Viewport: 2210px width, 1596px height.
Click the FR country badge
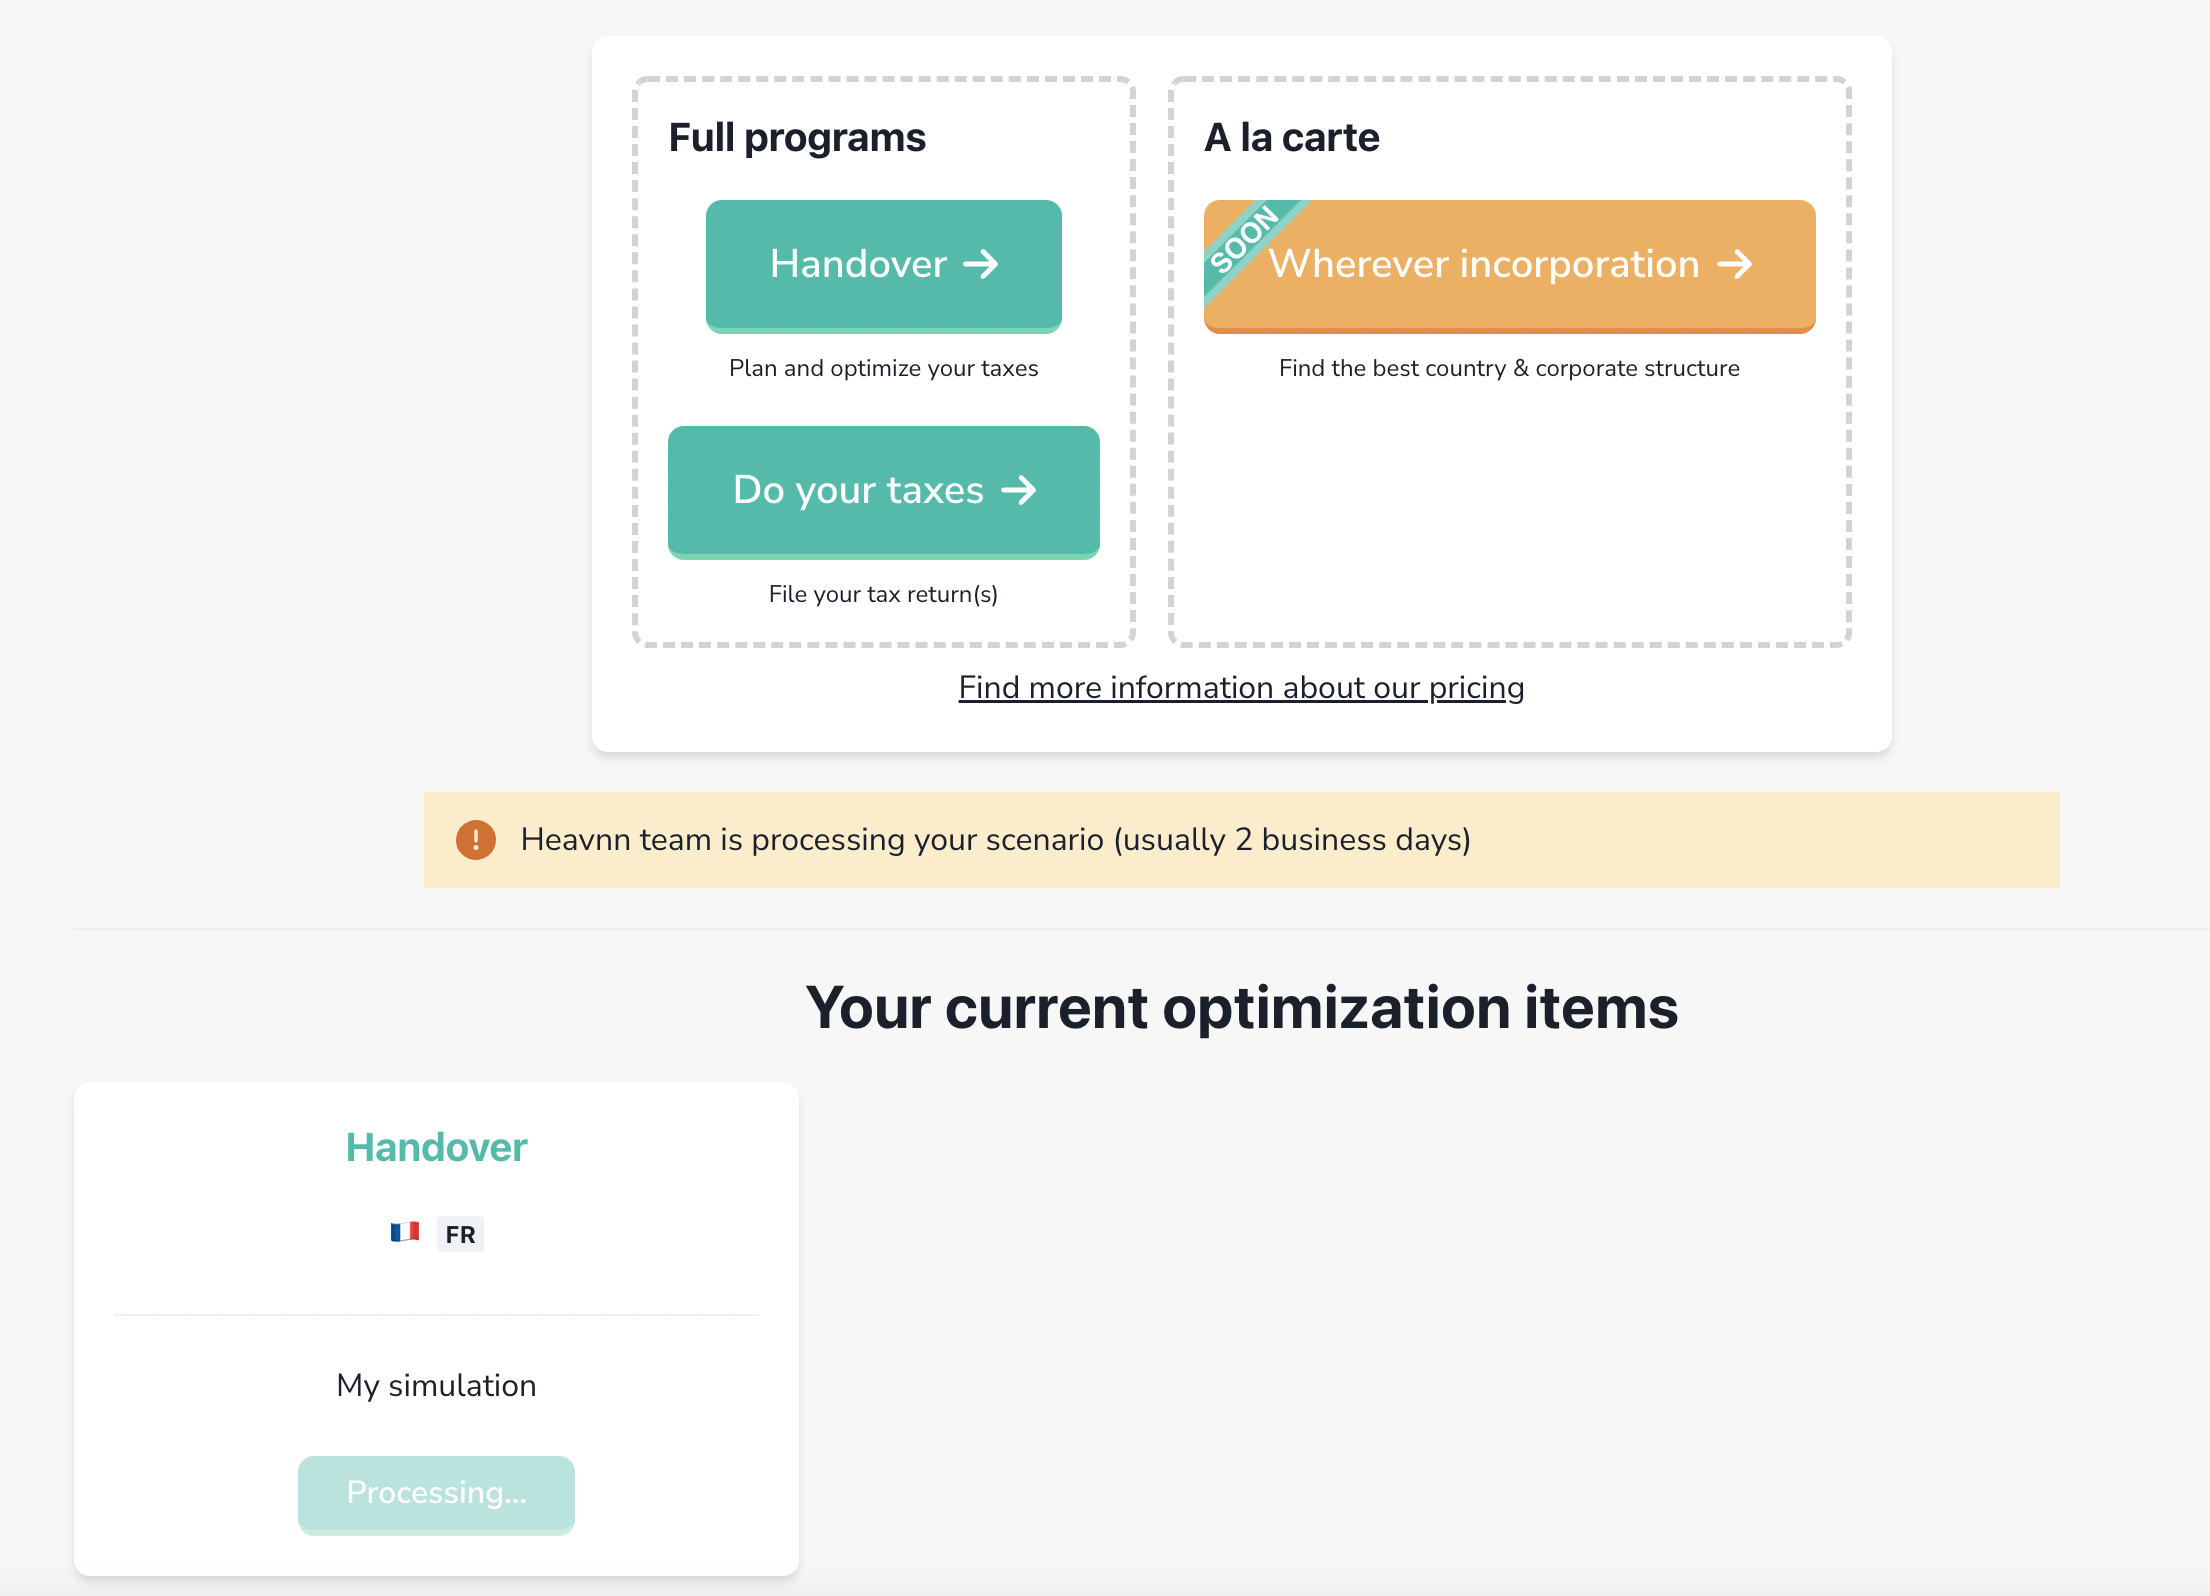pyautogui.click(x=460, y=1234)
